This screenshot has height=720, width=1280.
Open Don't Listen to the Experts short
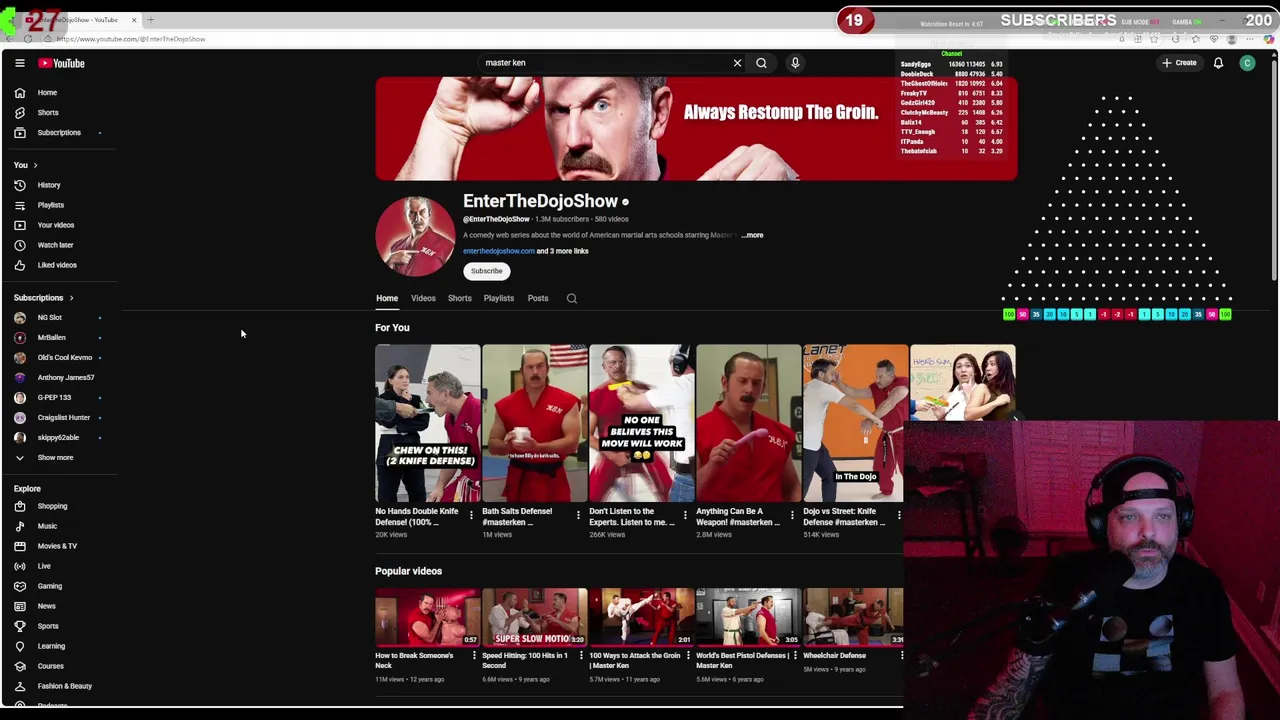tap(641, 423)
